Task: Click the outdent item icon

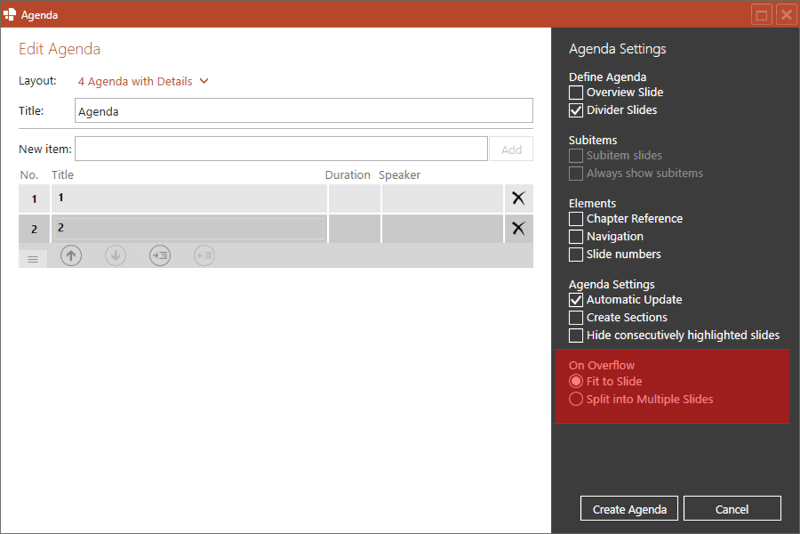Action: coord(204,256)
